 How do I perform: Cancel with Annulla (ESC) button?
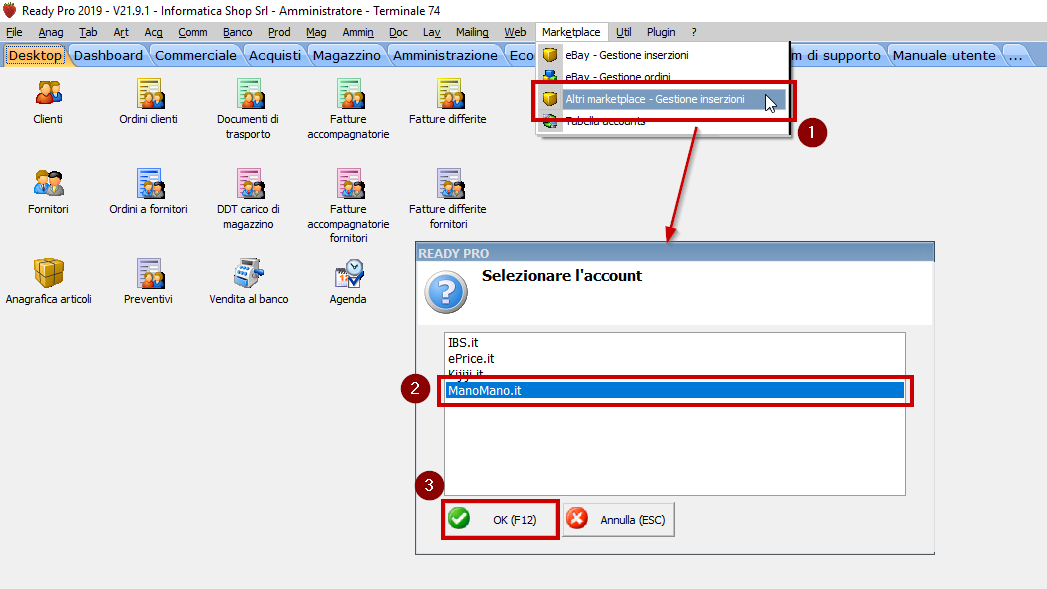(x=618, y=520)
